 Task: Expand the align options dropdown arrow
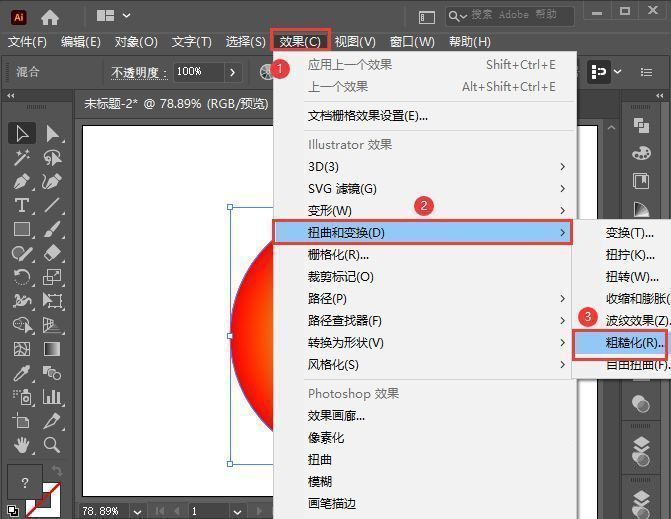click(618, 72)
